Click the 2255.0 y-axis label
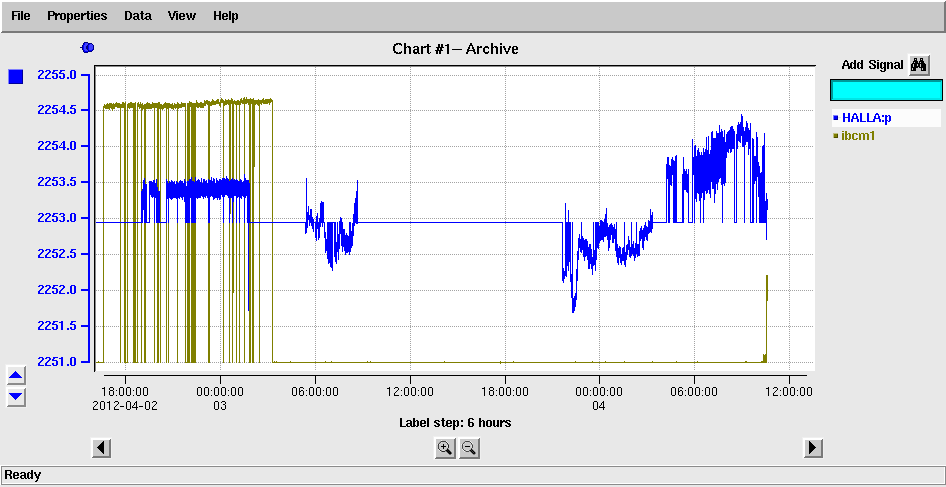Viewport: 946px width, 487px height. 57,75
